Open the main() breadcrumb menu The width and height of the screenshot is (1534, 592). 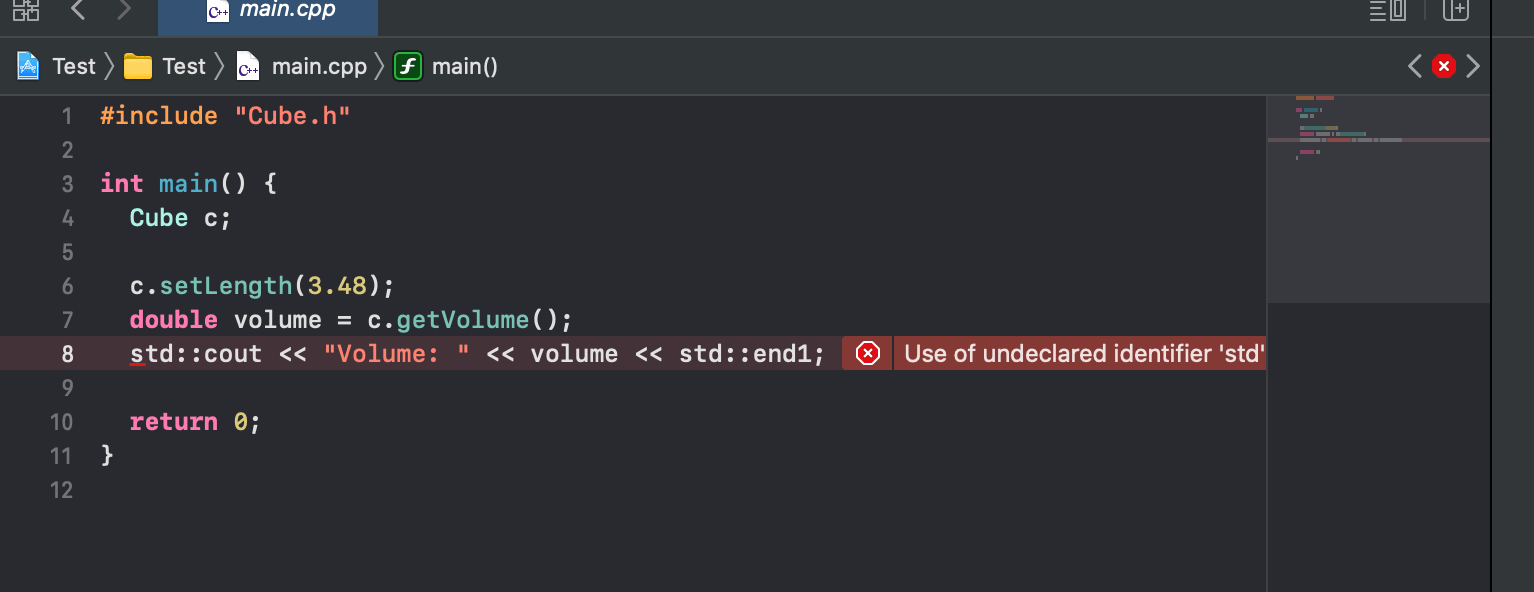pyautogui.click(x=463, y=65)
